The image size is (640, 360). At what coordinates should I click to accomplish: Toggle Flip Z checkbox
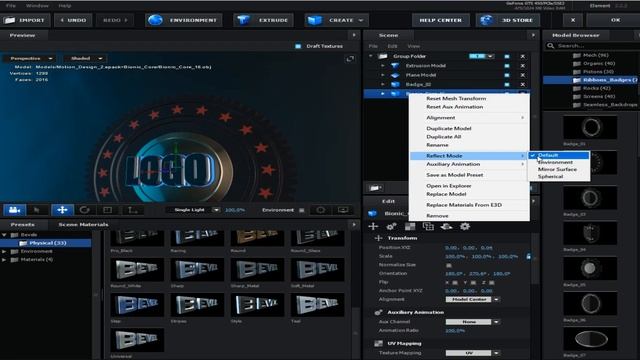coord(491,282)
